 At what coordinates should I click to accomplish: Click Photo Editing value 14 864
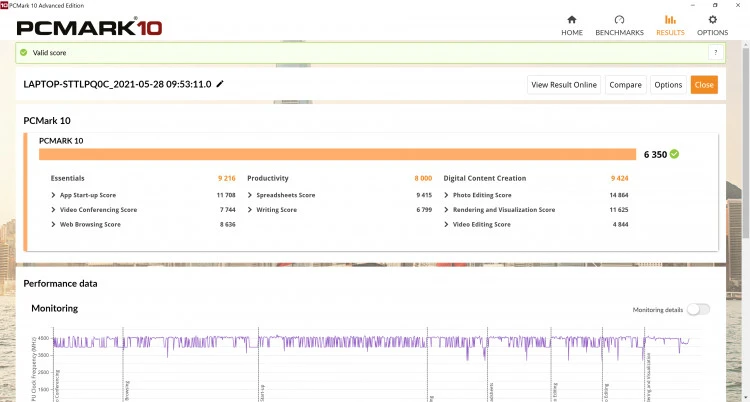(x=619, y=195)
